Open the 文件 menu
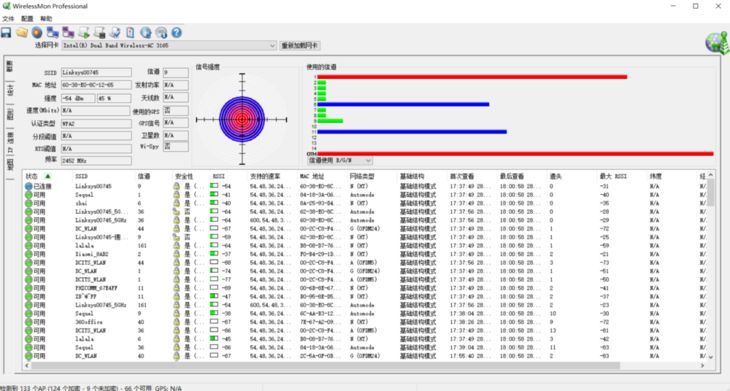 8,19
